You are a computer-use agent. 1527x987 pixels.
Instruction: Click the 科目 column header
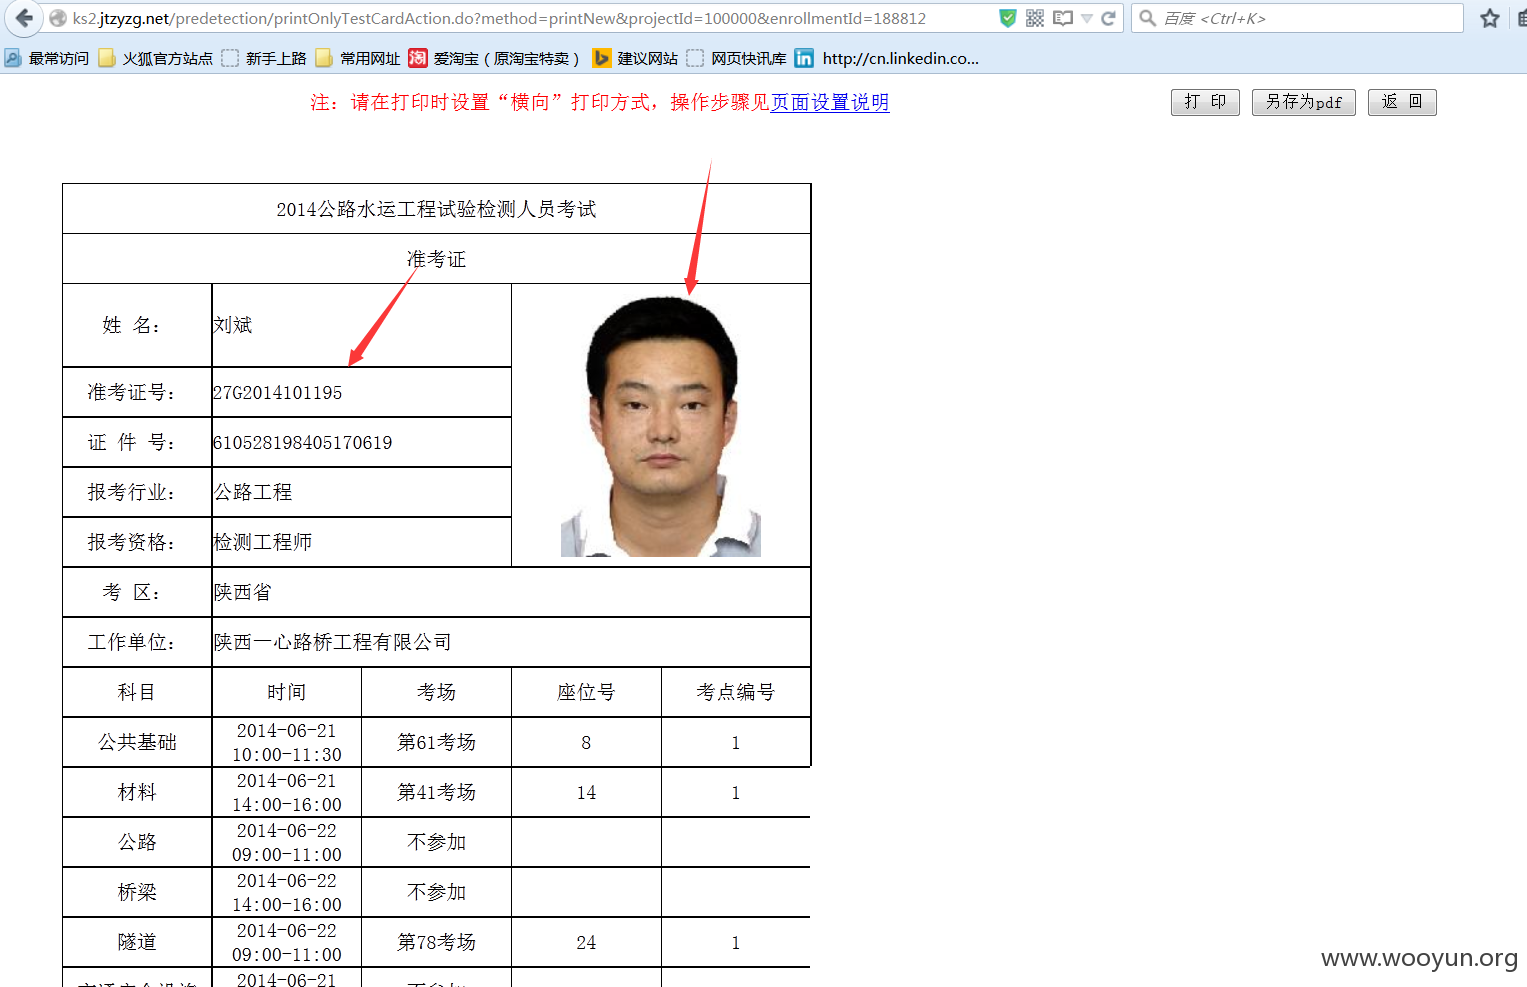point(137,692)
